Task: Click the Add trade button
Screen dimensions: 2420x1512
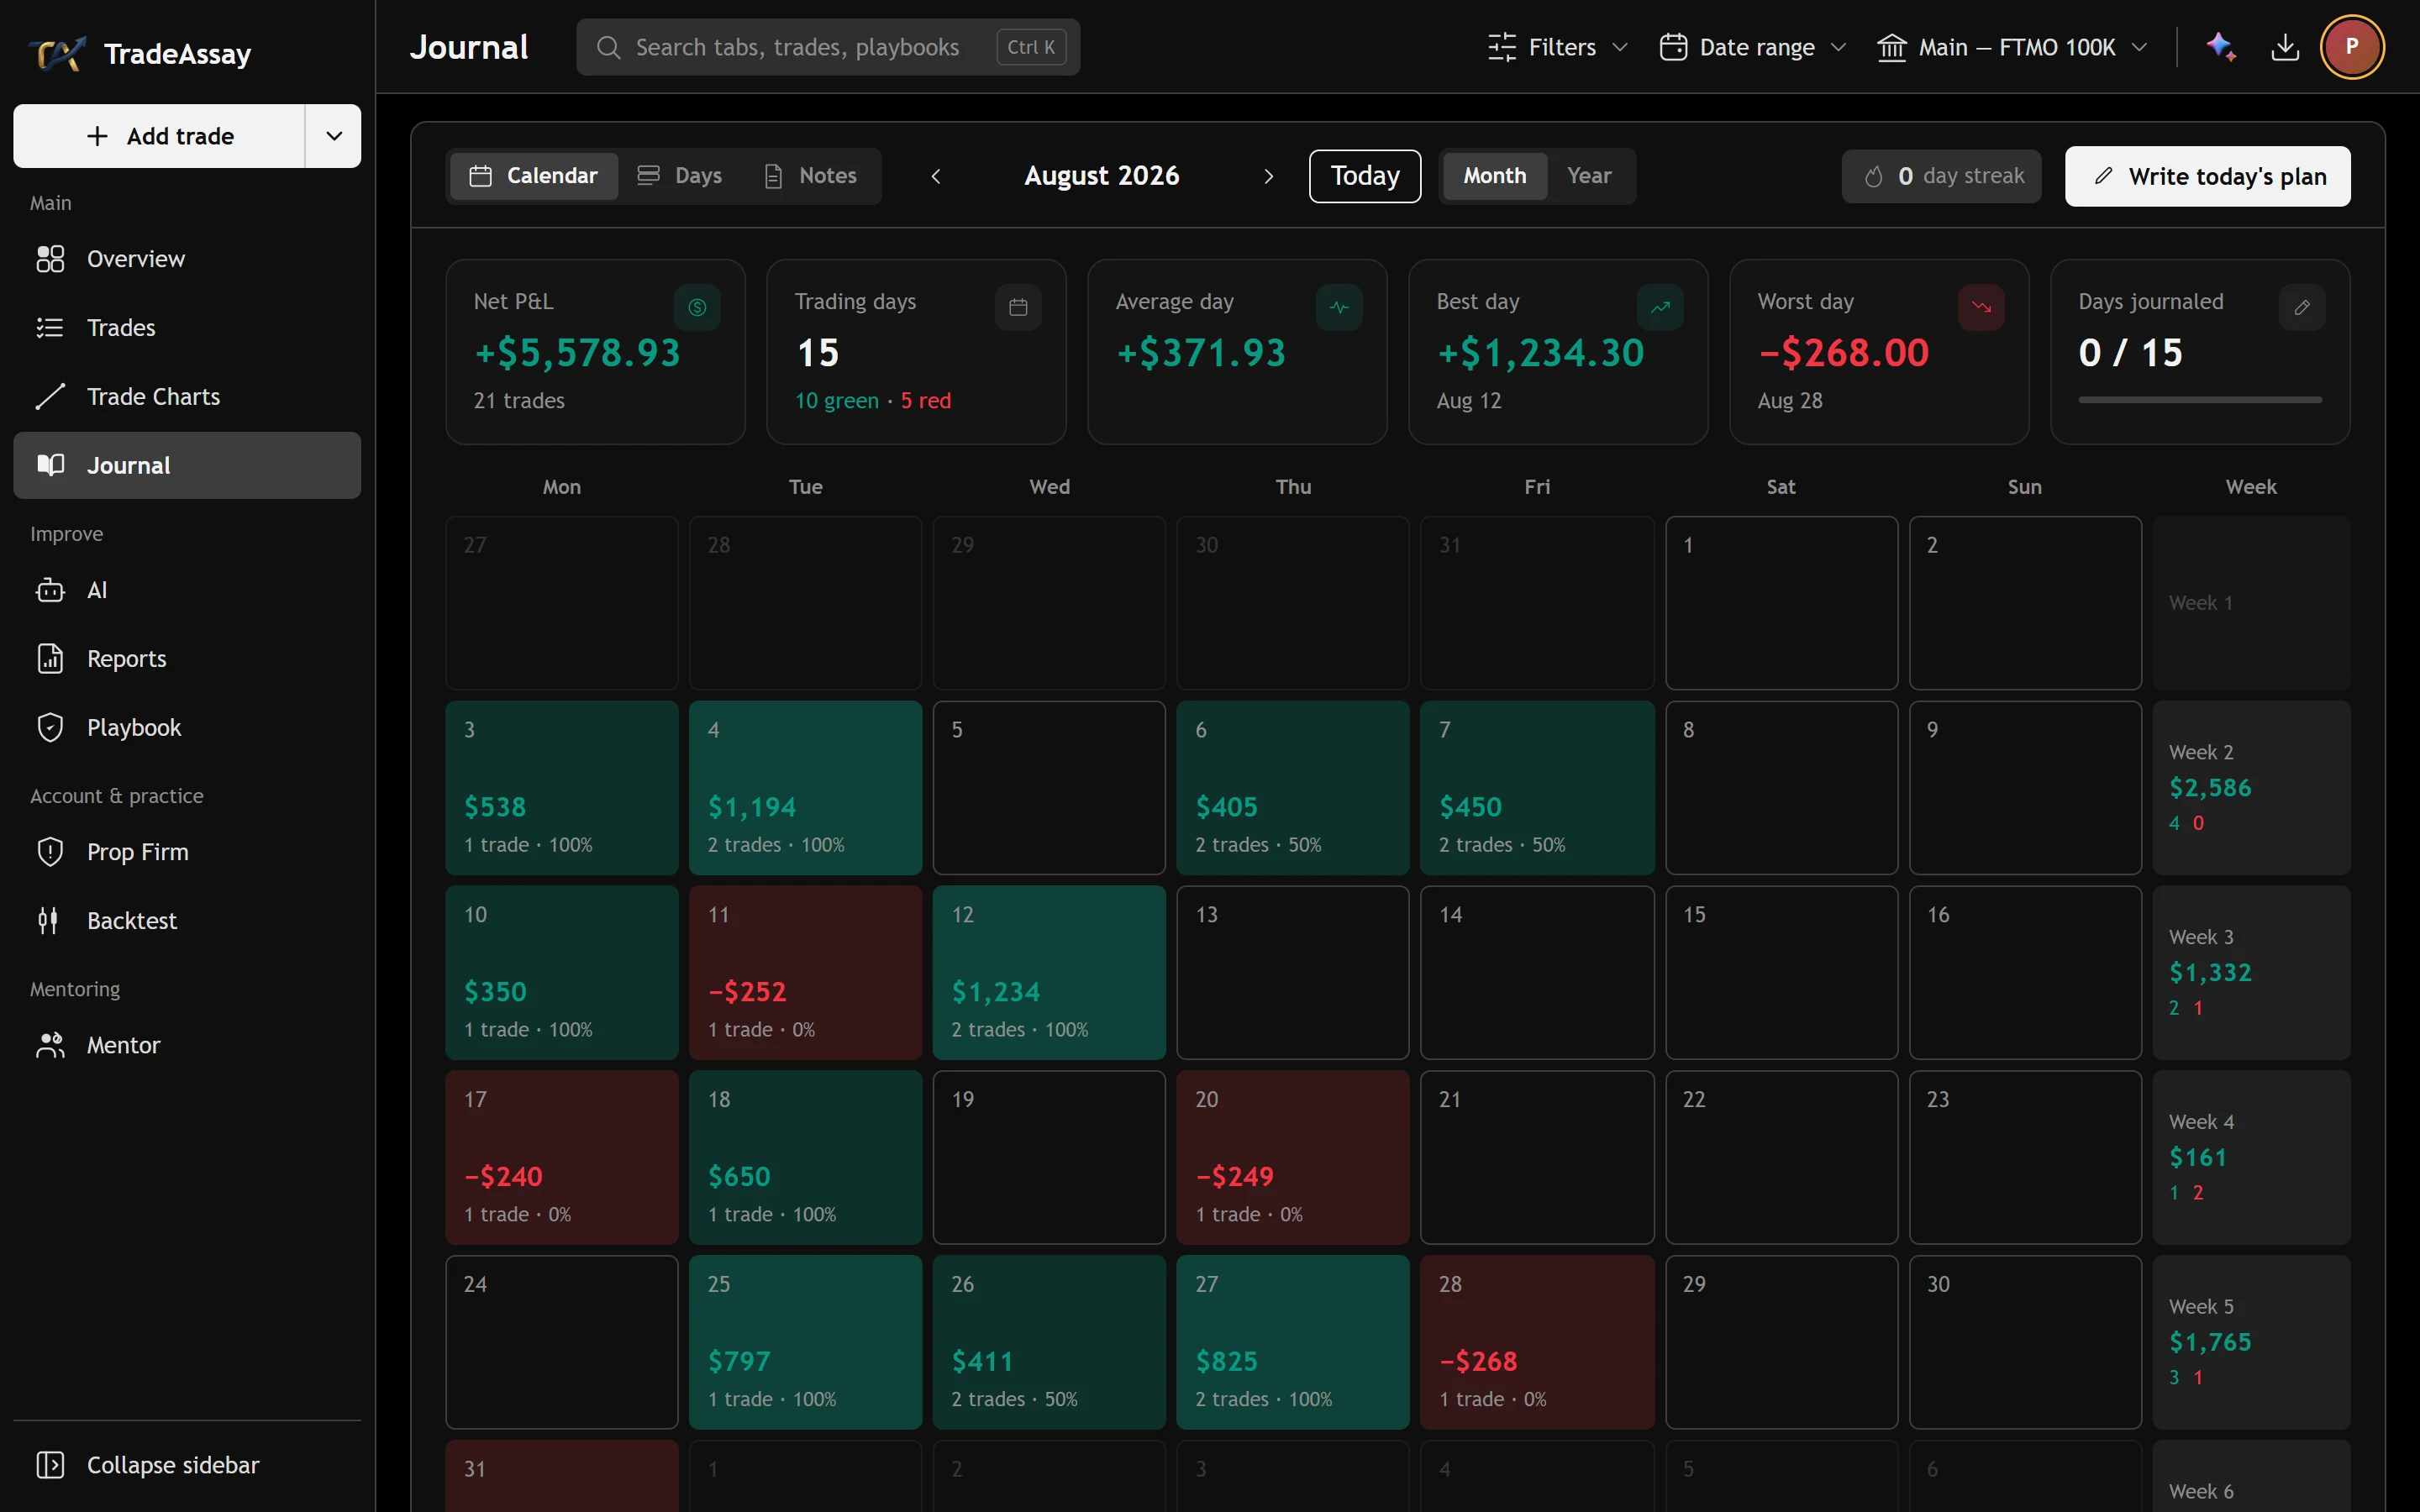Action: 160,136
